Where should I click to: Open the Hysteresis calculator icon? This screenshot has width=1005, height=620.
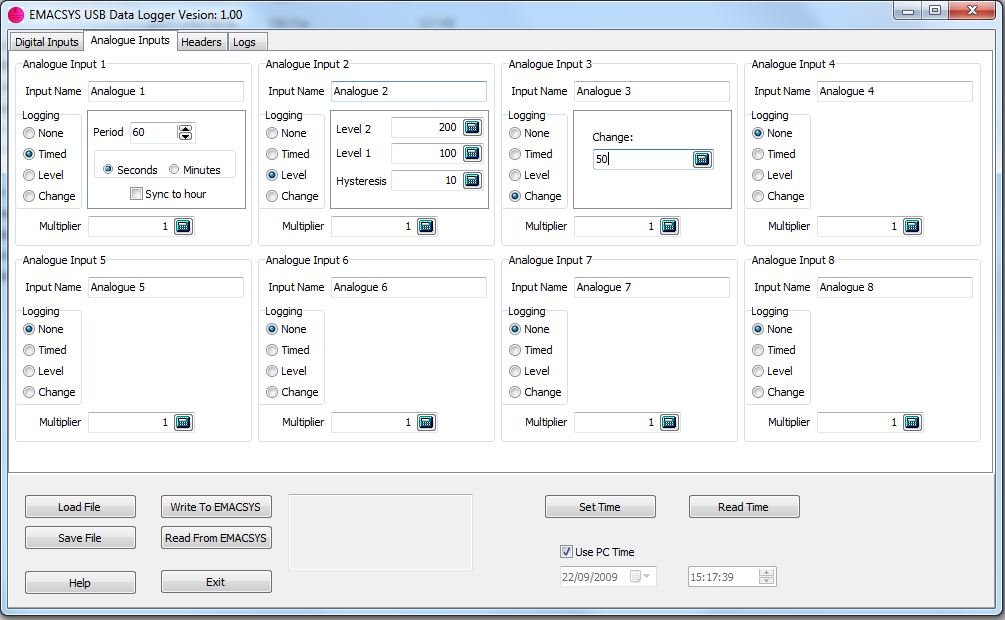pos(472,181)
